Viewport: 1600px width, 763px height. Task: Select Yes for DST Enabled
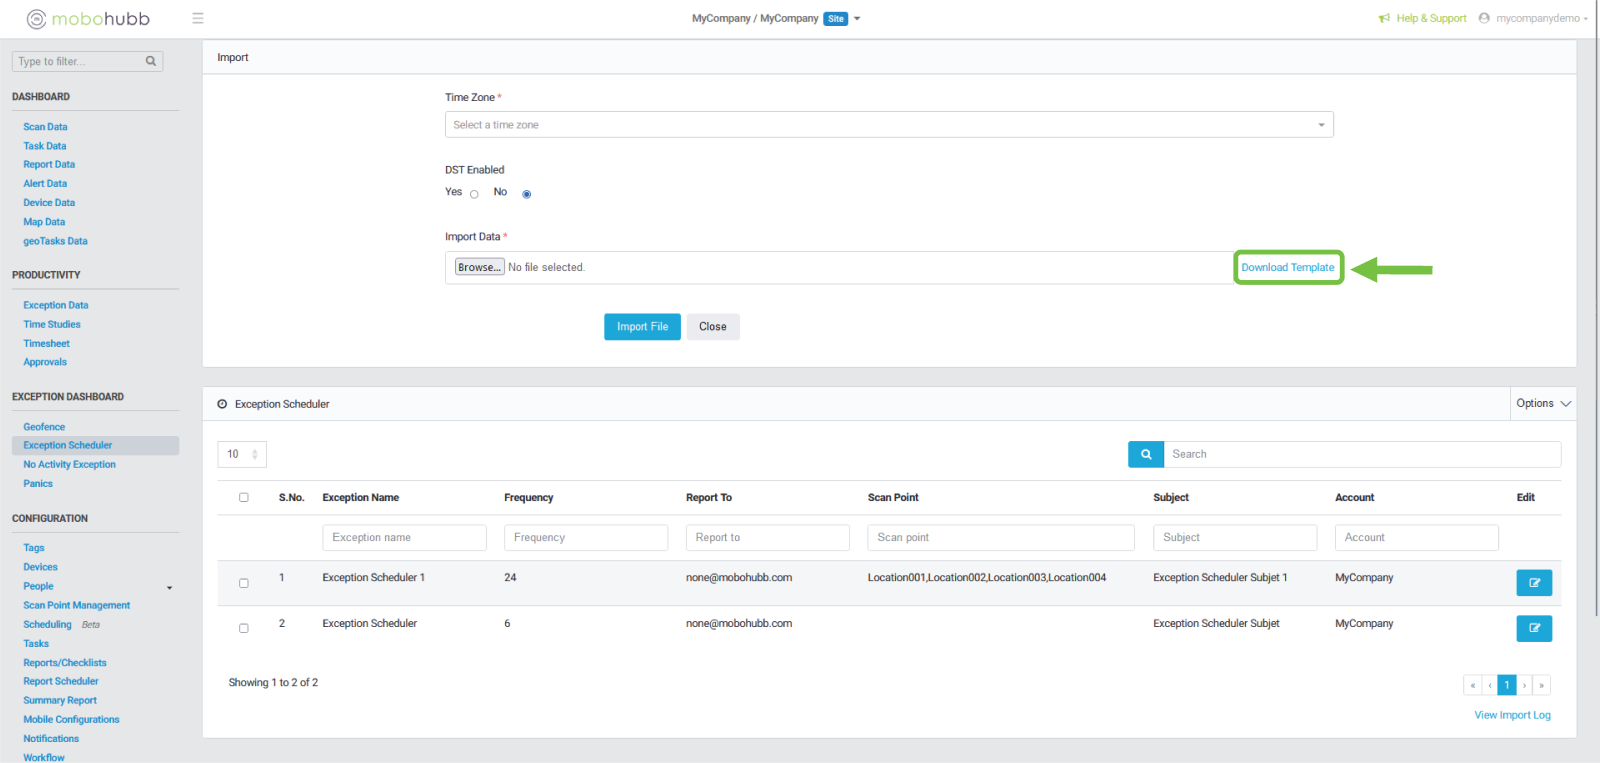tap(474, 194)
